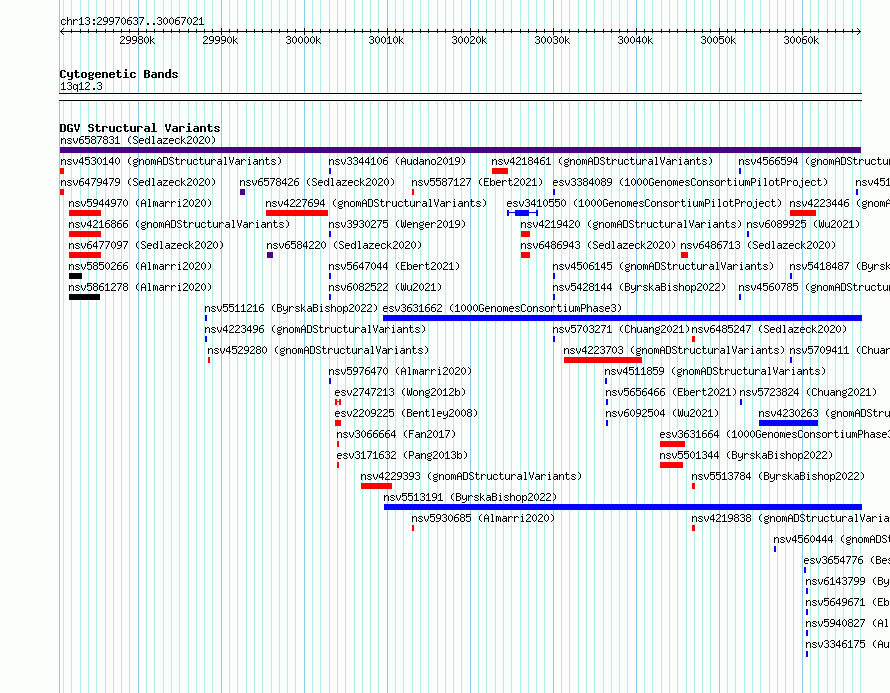Click nsv3930275 (Wenger2019) label

tap(397, 224)
